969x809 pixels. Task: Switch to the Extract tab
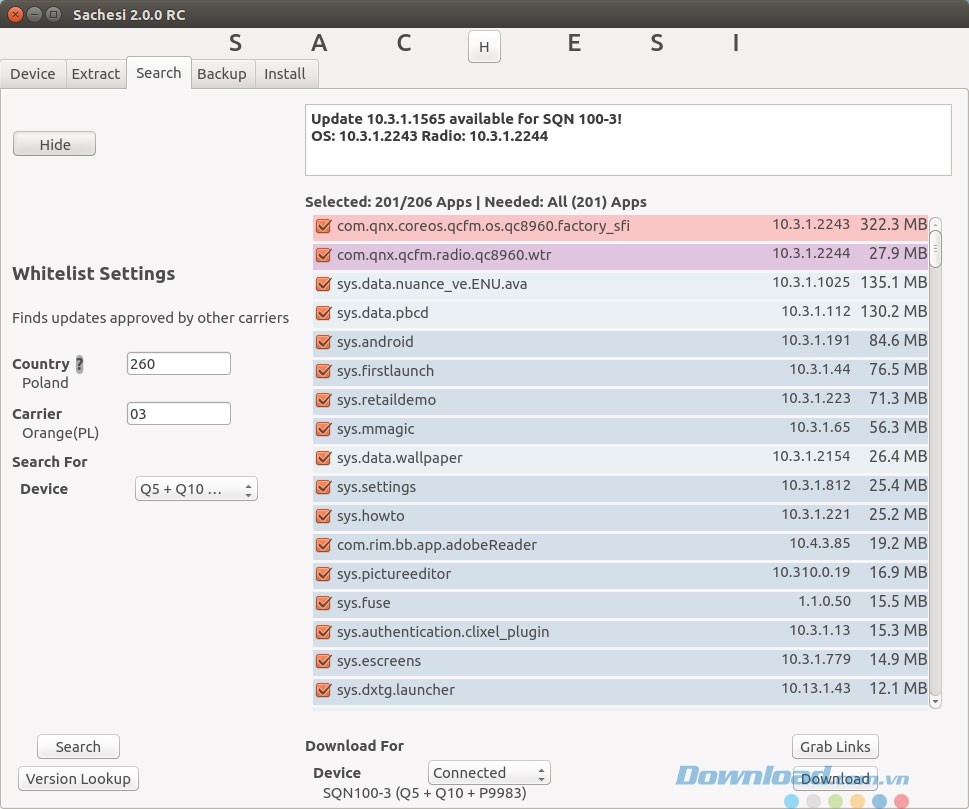96,74
